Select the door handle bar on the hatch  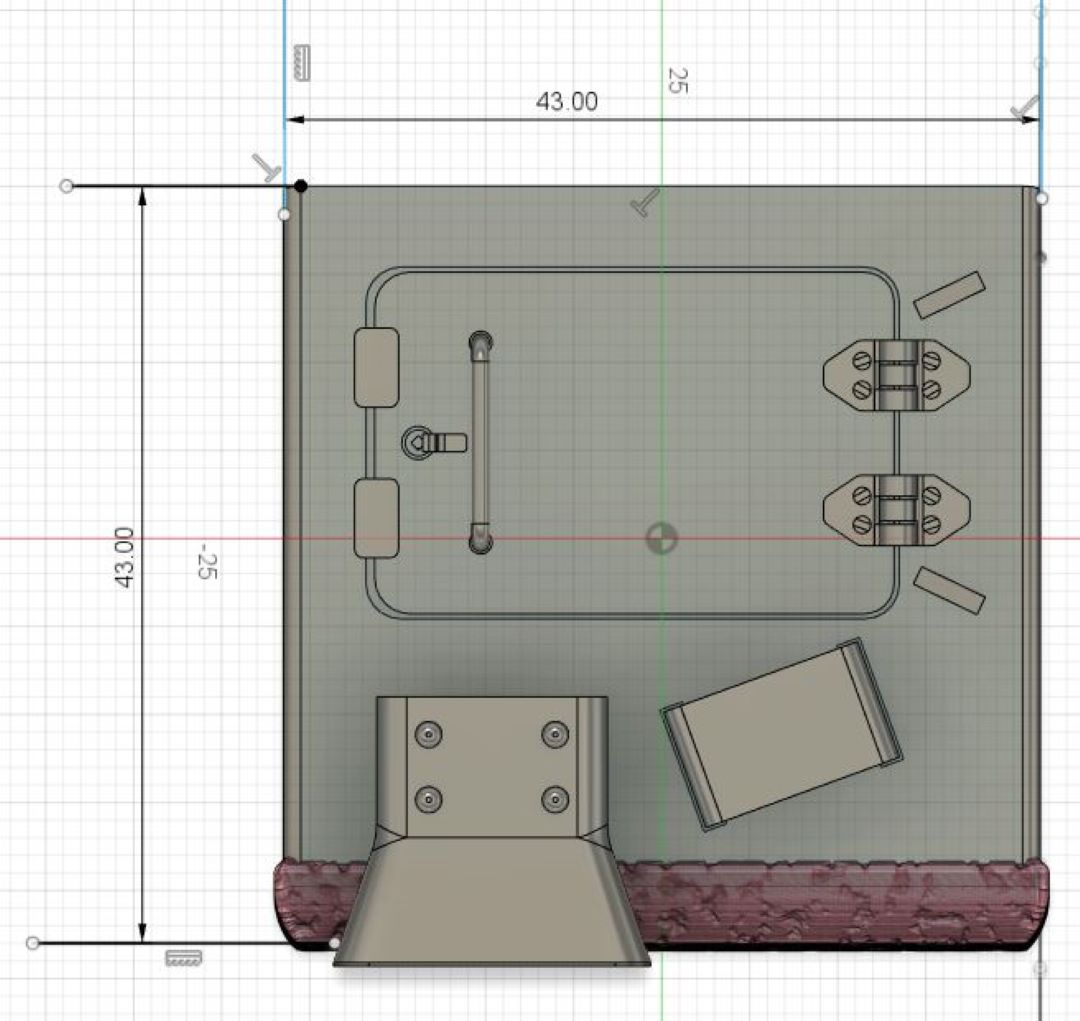coord(480,443)
